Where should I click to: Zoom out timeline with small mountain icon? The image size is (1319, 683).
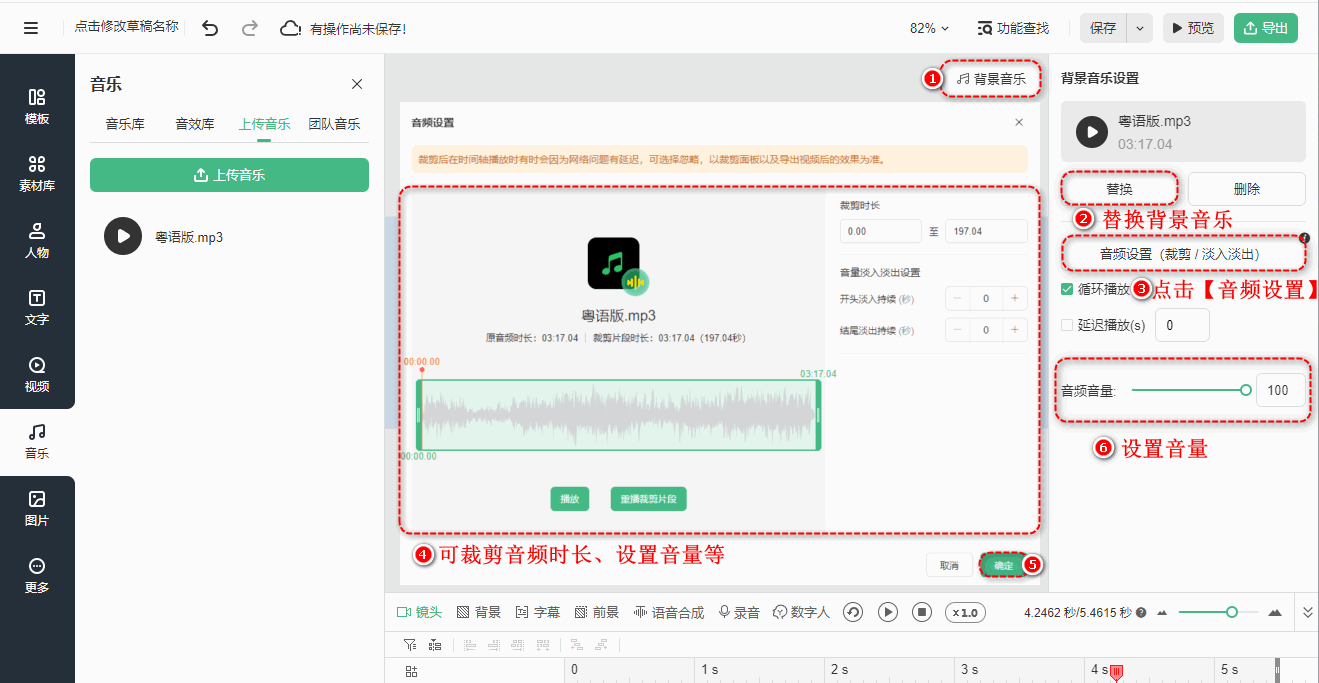pyautogui.click(x=1162, y=613)
